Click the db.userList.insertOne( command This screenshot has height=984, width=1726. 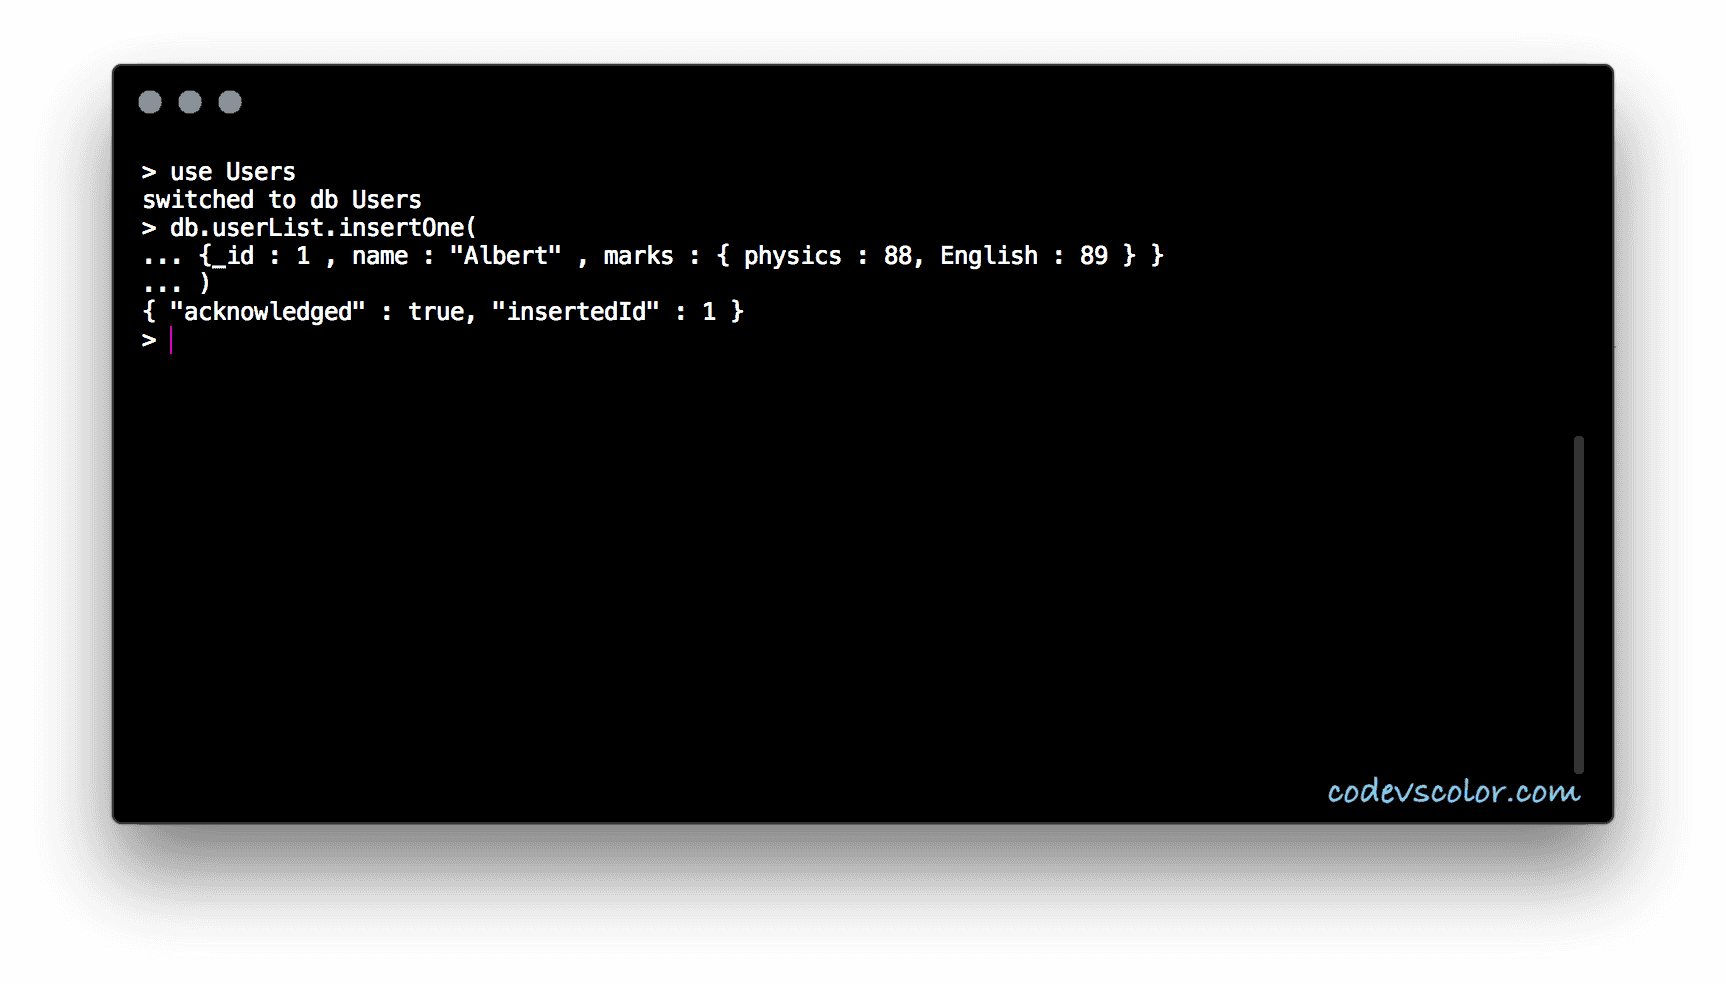[x=322, y=228]
